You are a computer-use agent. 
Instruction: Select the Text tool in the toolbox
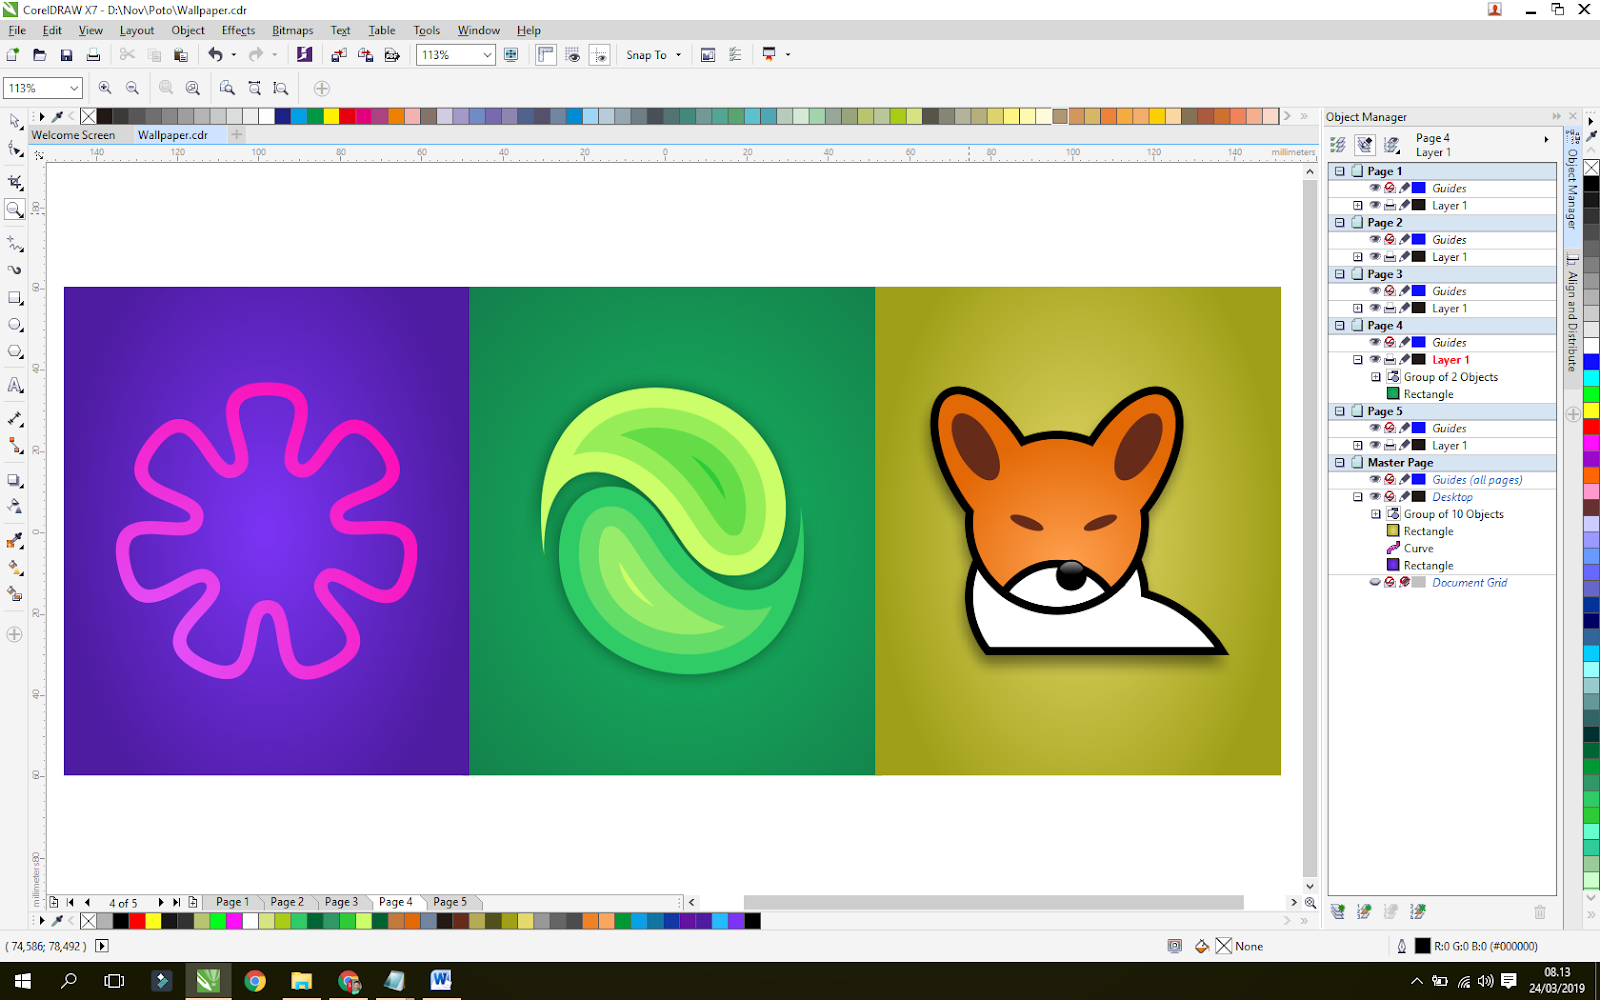(x=15, y=385)
